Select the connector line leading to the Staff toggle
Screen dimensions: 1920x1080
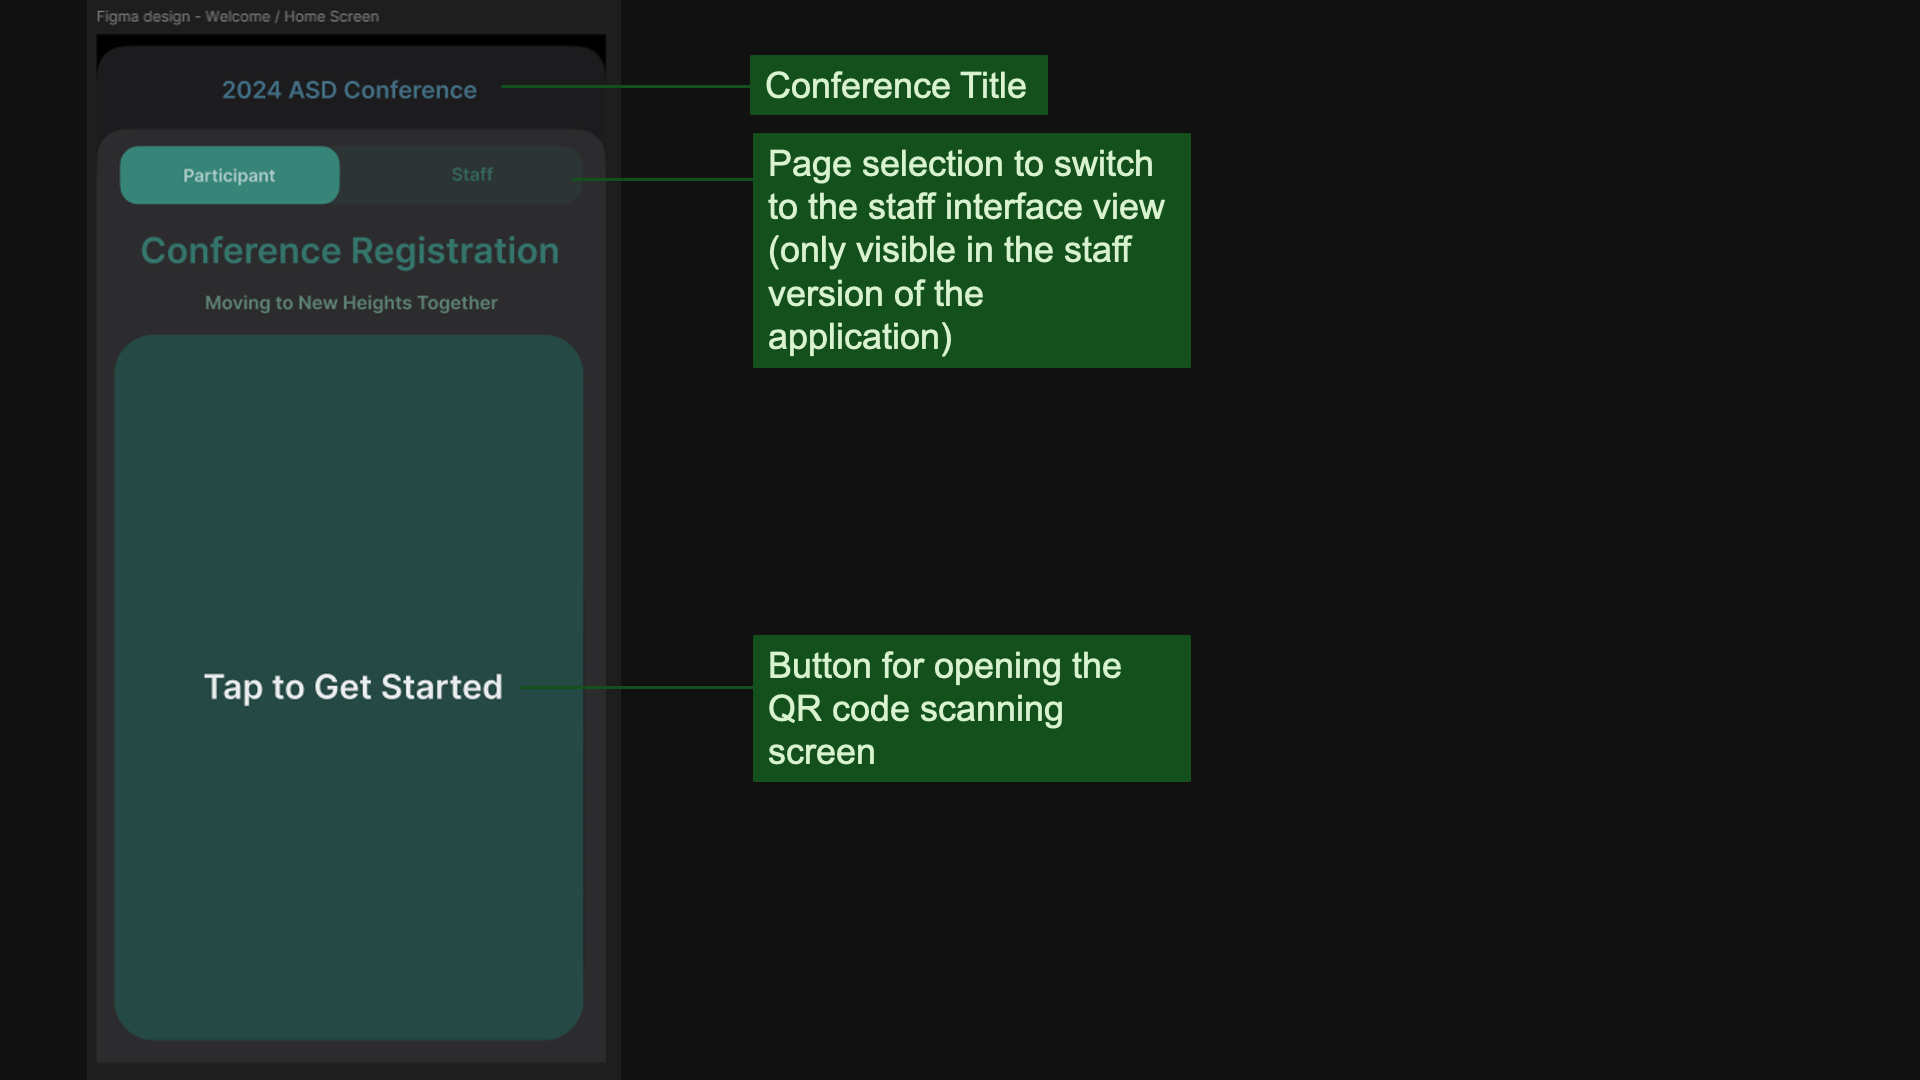(660, 180)
